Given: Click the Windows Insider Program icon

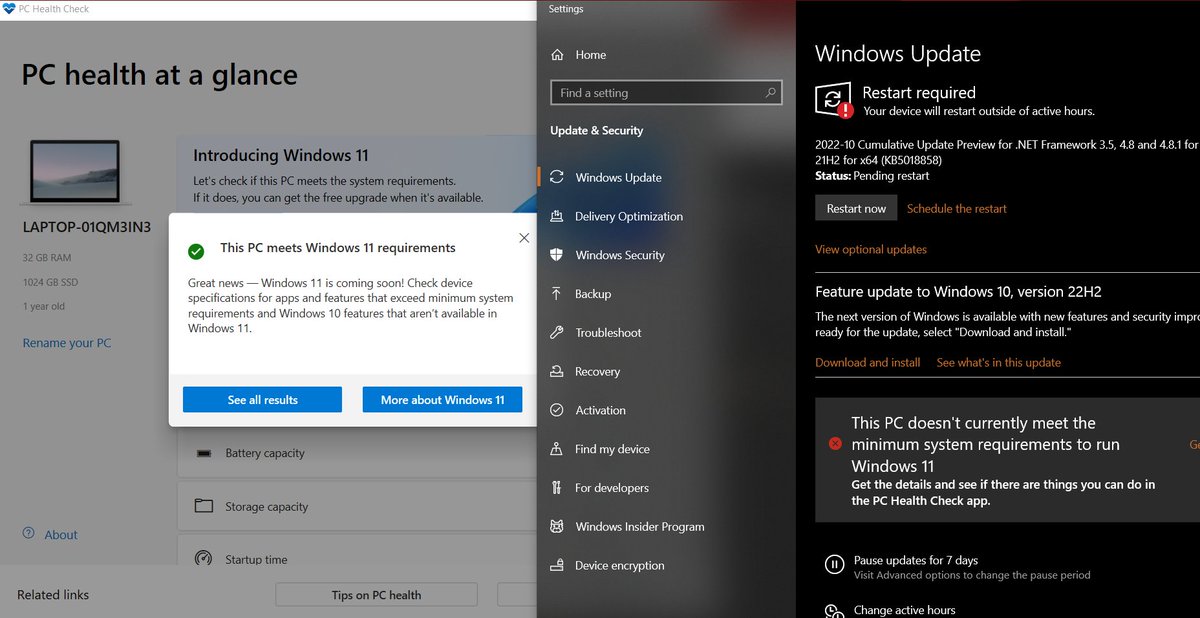Looking at the screenshot, I should coord(557,527).
